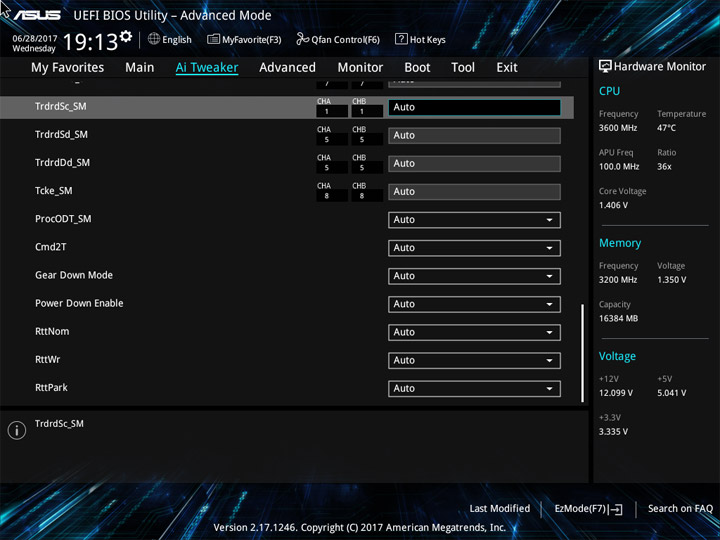Select the ProcODT_SM label
This screenshot has width=720, height=540.
[x=63, y=219]
